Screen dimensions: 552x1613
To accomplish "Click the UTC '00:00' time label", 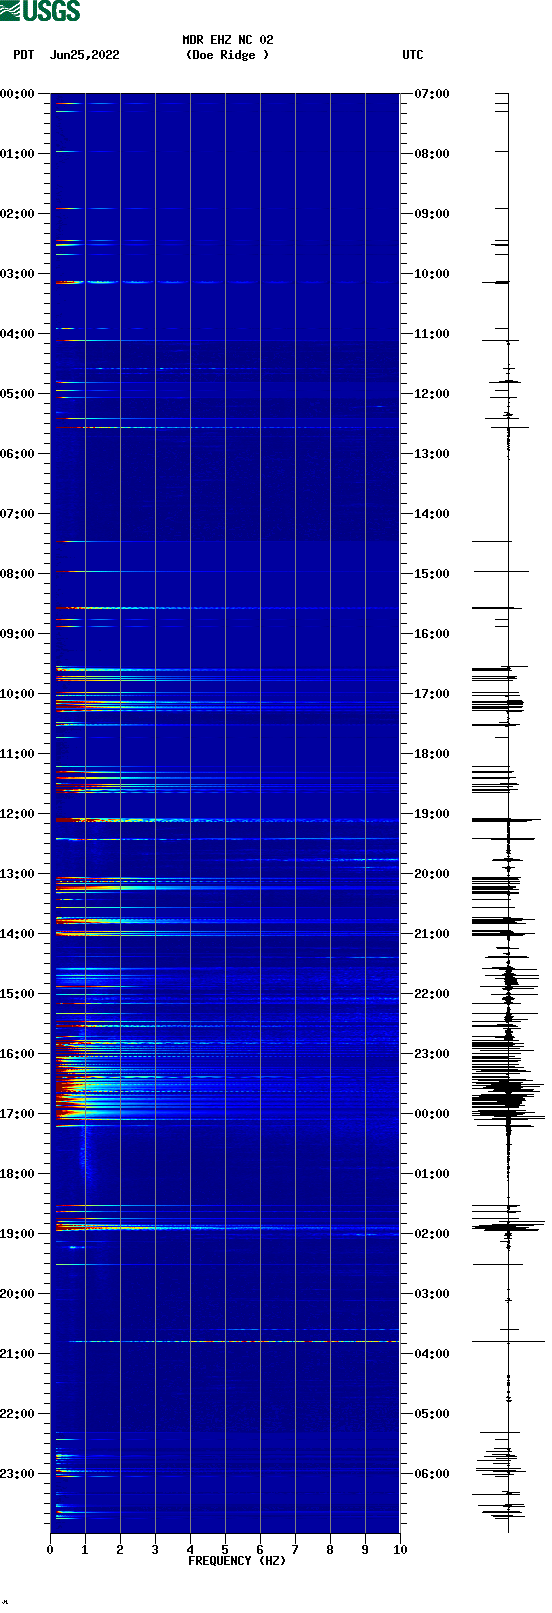I will pos(432,1114).
